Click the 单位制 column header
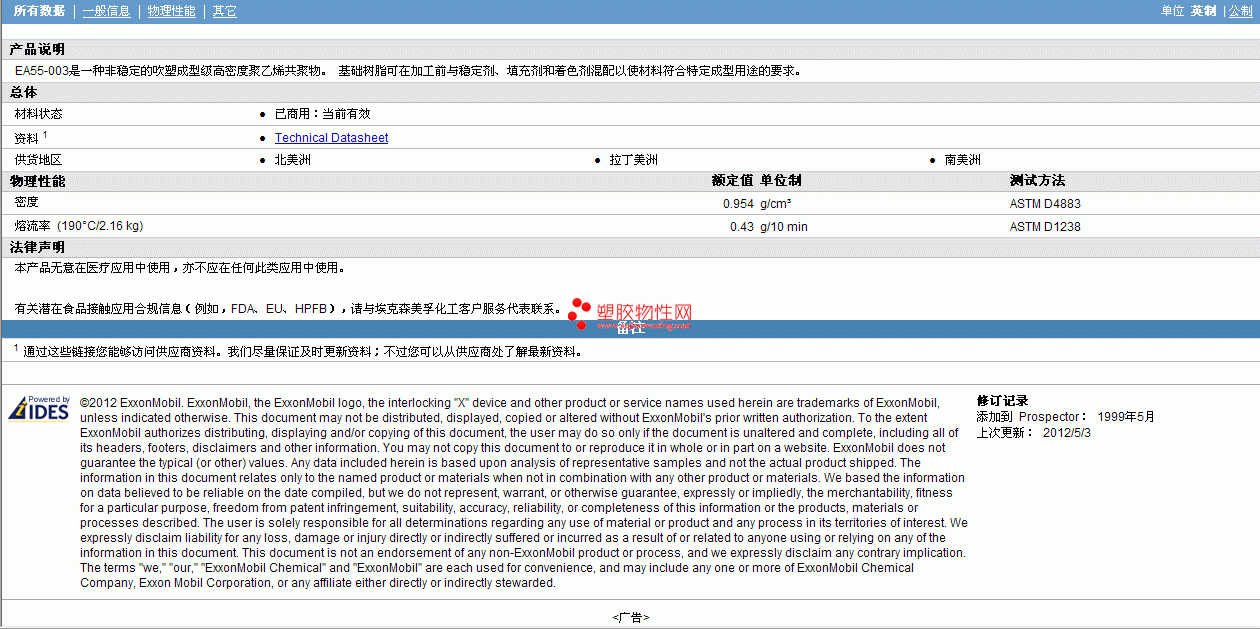 click(780, 181)
